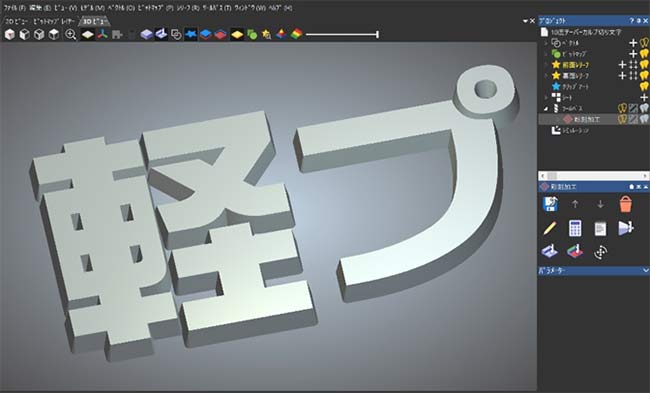This screenshot has width=650, height=393.
Task: Toggle yellow outline bulb on ツールパス row
Action: pos(622,108)
